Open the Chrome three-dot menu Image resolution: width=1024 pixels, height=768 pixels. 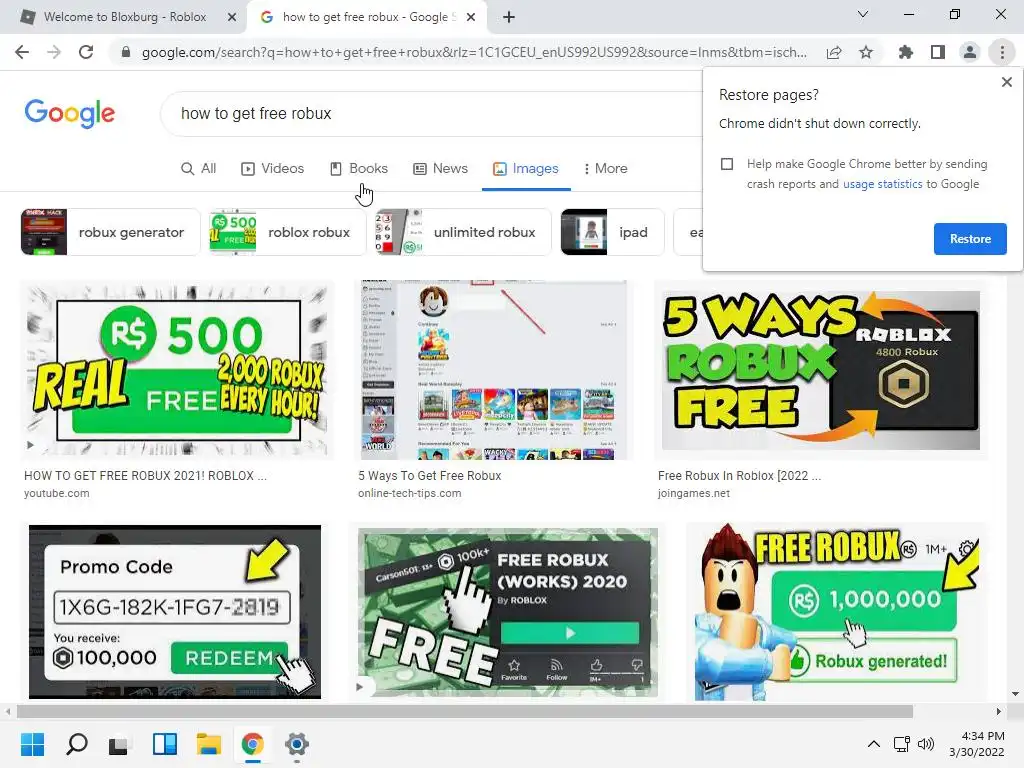(1002, 52)
